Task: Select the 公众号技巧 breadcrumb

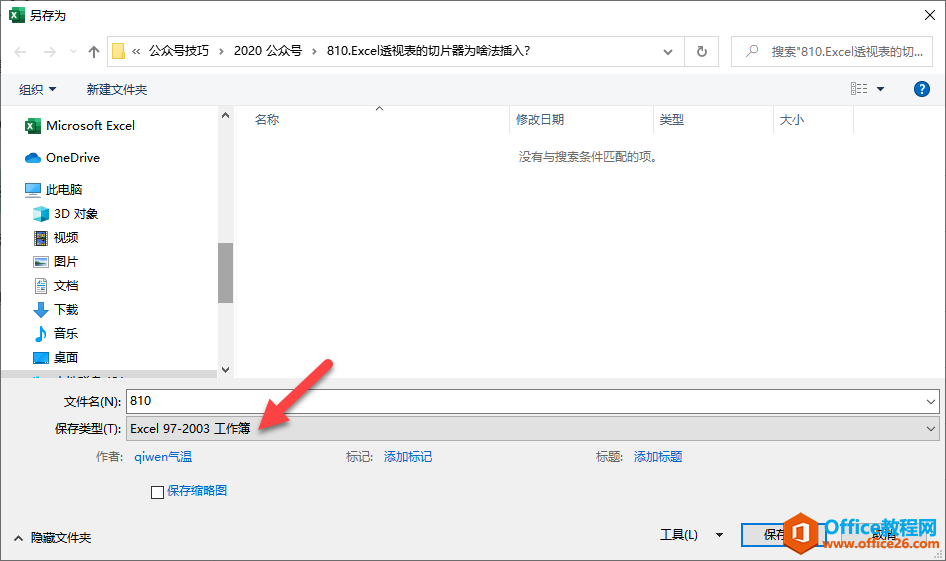Action: coord(179,51)
